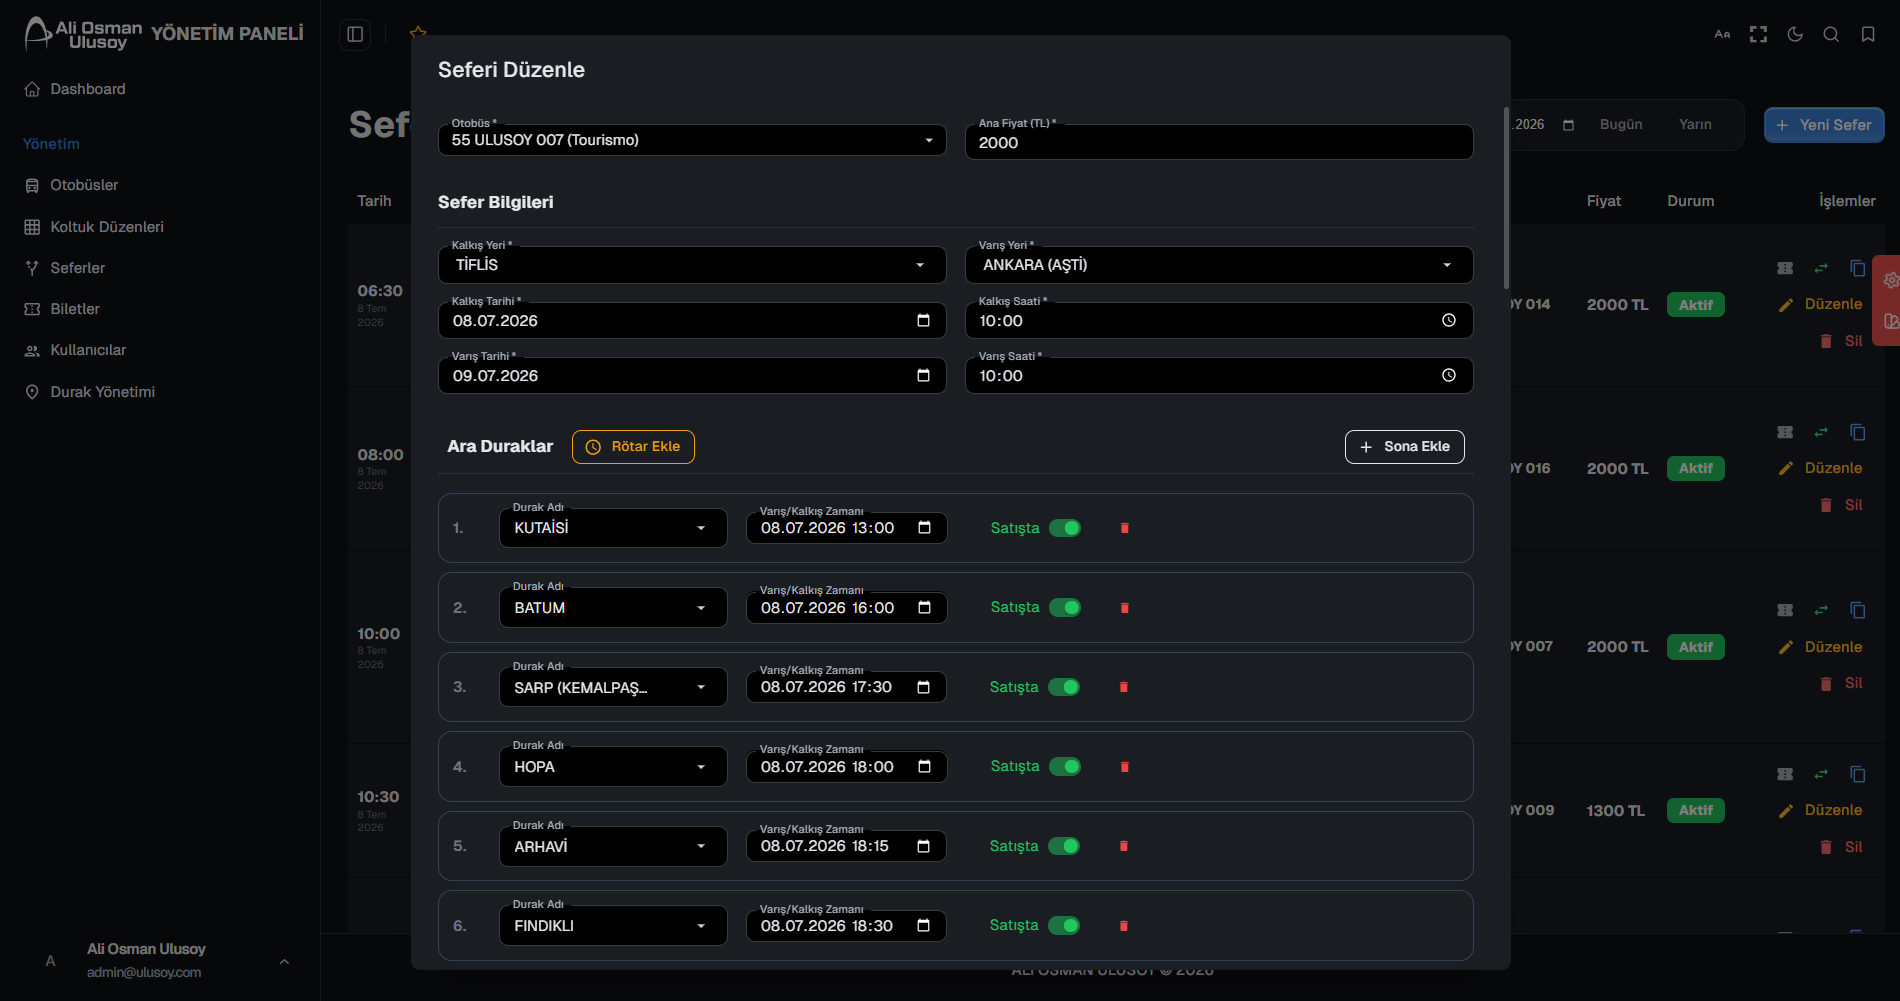Open the Otobüs dropdown
Viewport: 1900px width, 1001px height.
click(692, 140)
